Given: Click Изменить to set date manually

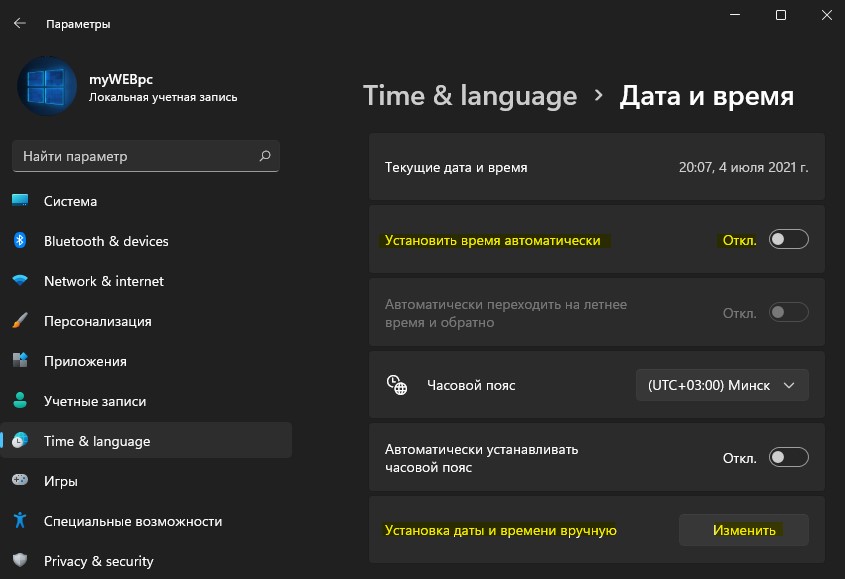Looking at the screenshot, I should [x=744, y=530].
